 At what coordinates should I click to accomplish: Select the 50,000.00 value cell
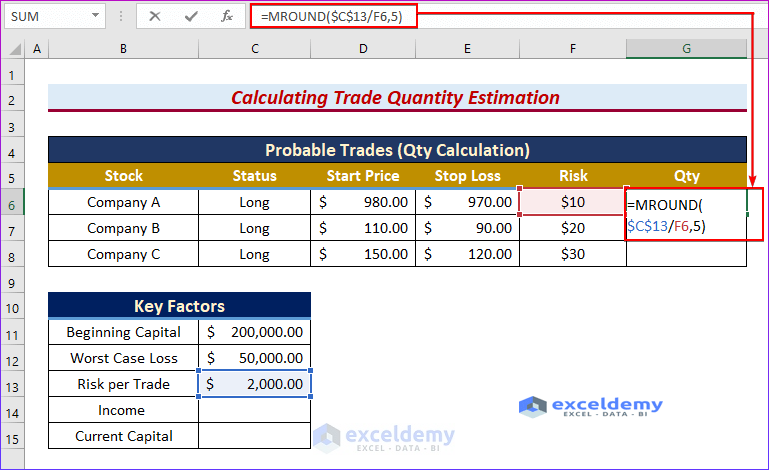click(x=255, y=358)
